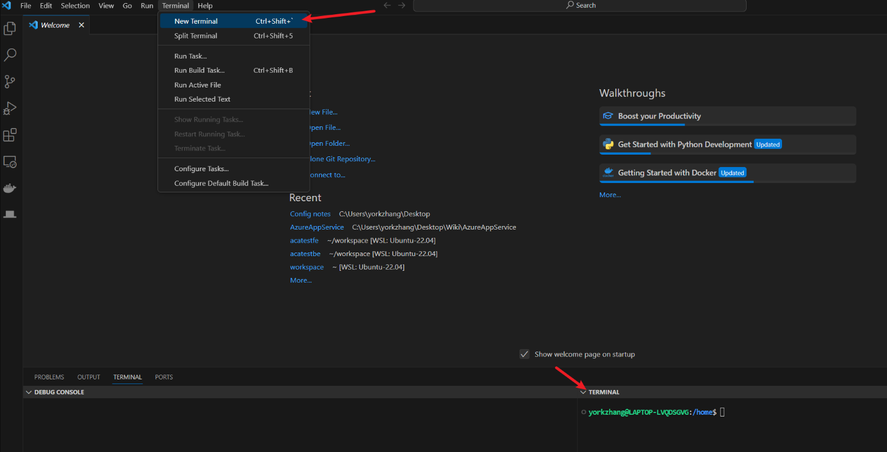887x452 pixels.
Task: Open the Edit menu
Action: click(46, 6)
